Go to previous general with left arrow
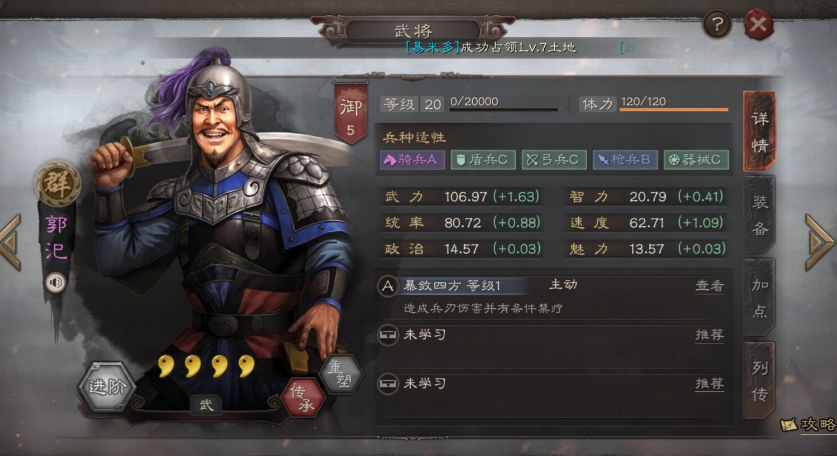Screen dimensions: 837x456 tap(11, 242)
